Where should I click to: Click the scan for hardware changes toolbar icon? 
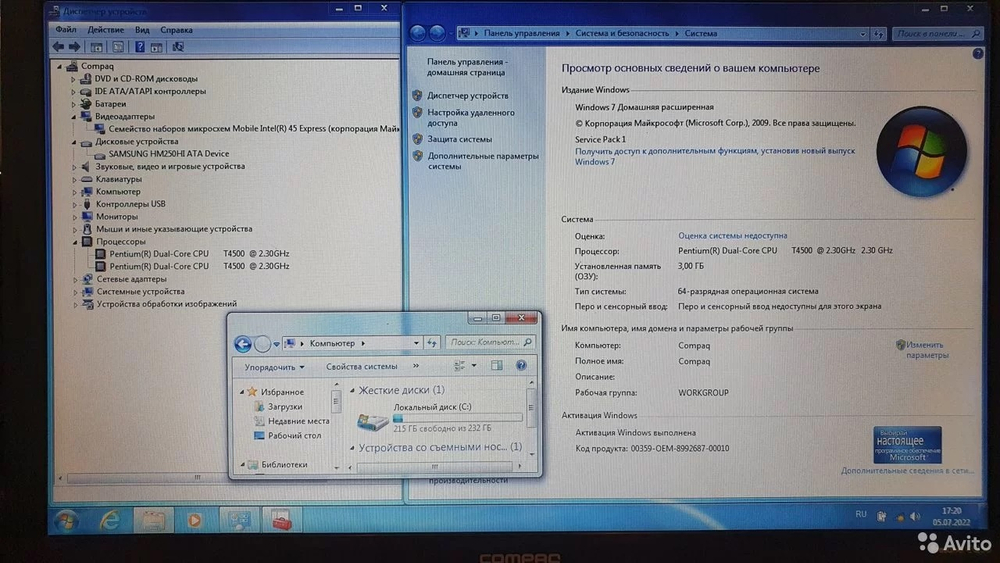[178, 47]
